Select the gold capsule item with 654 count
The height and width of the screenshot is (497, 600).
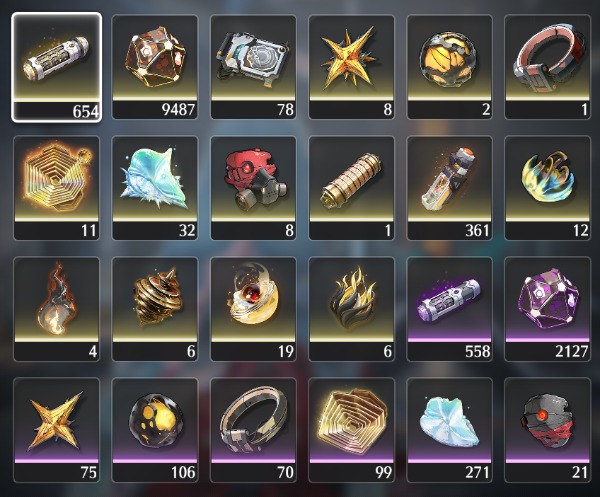coord(57,67)
